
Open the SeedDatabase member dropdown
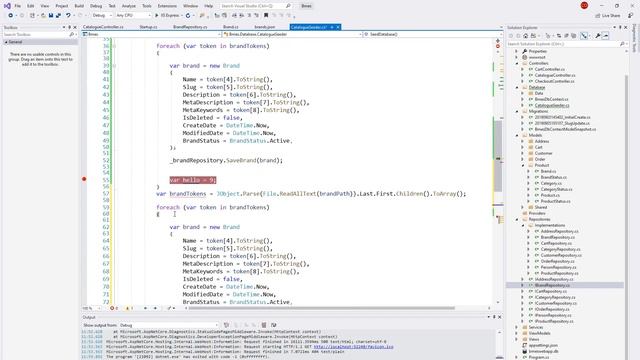pos(433,34)
